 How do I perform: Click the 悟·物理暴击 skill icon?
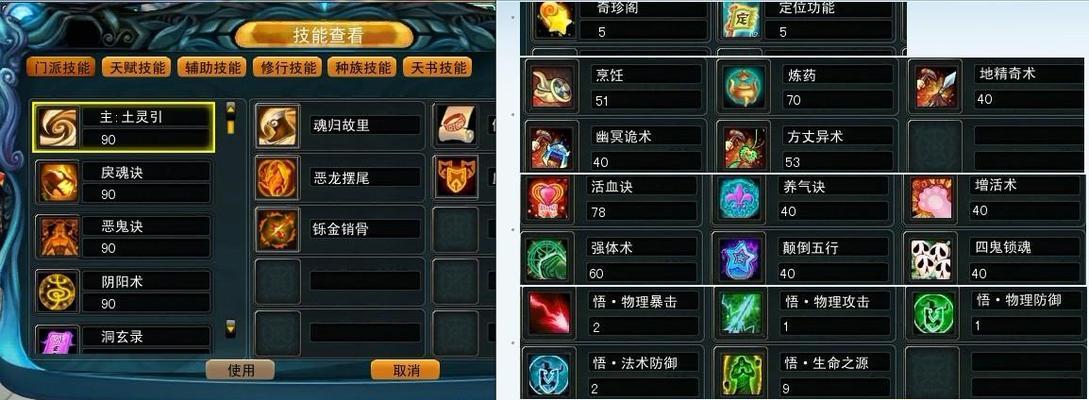(549, 314)
